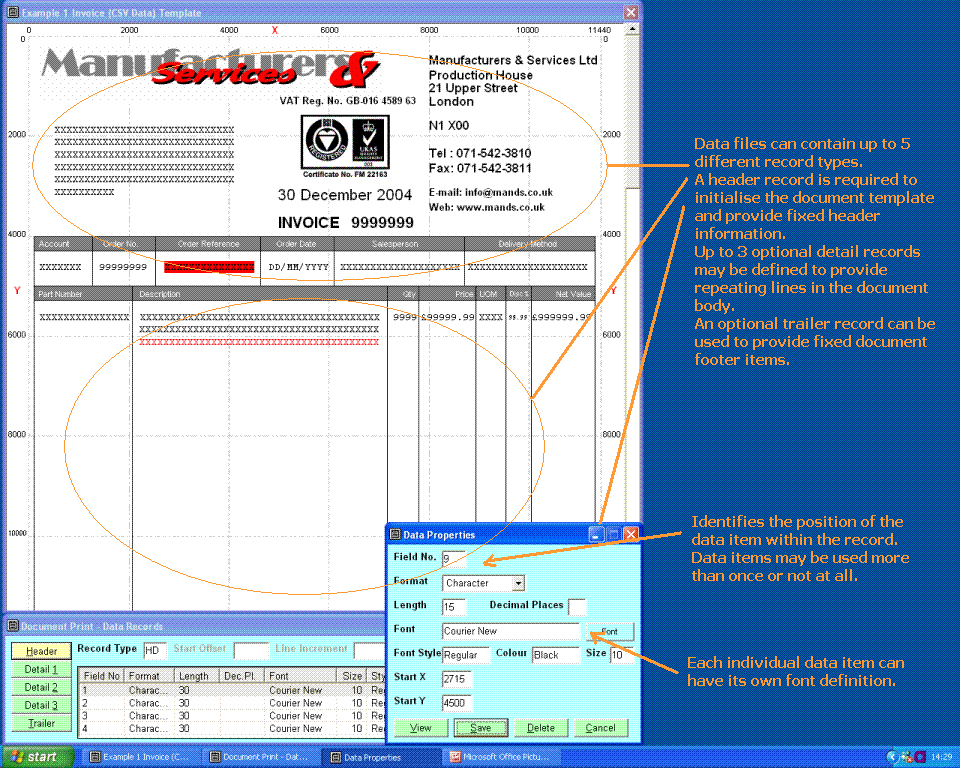Image resolution: width=960 pixels, height=768 pixels.
Task: Click the messenger icon in system tray
Action: click(905, 757)
